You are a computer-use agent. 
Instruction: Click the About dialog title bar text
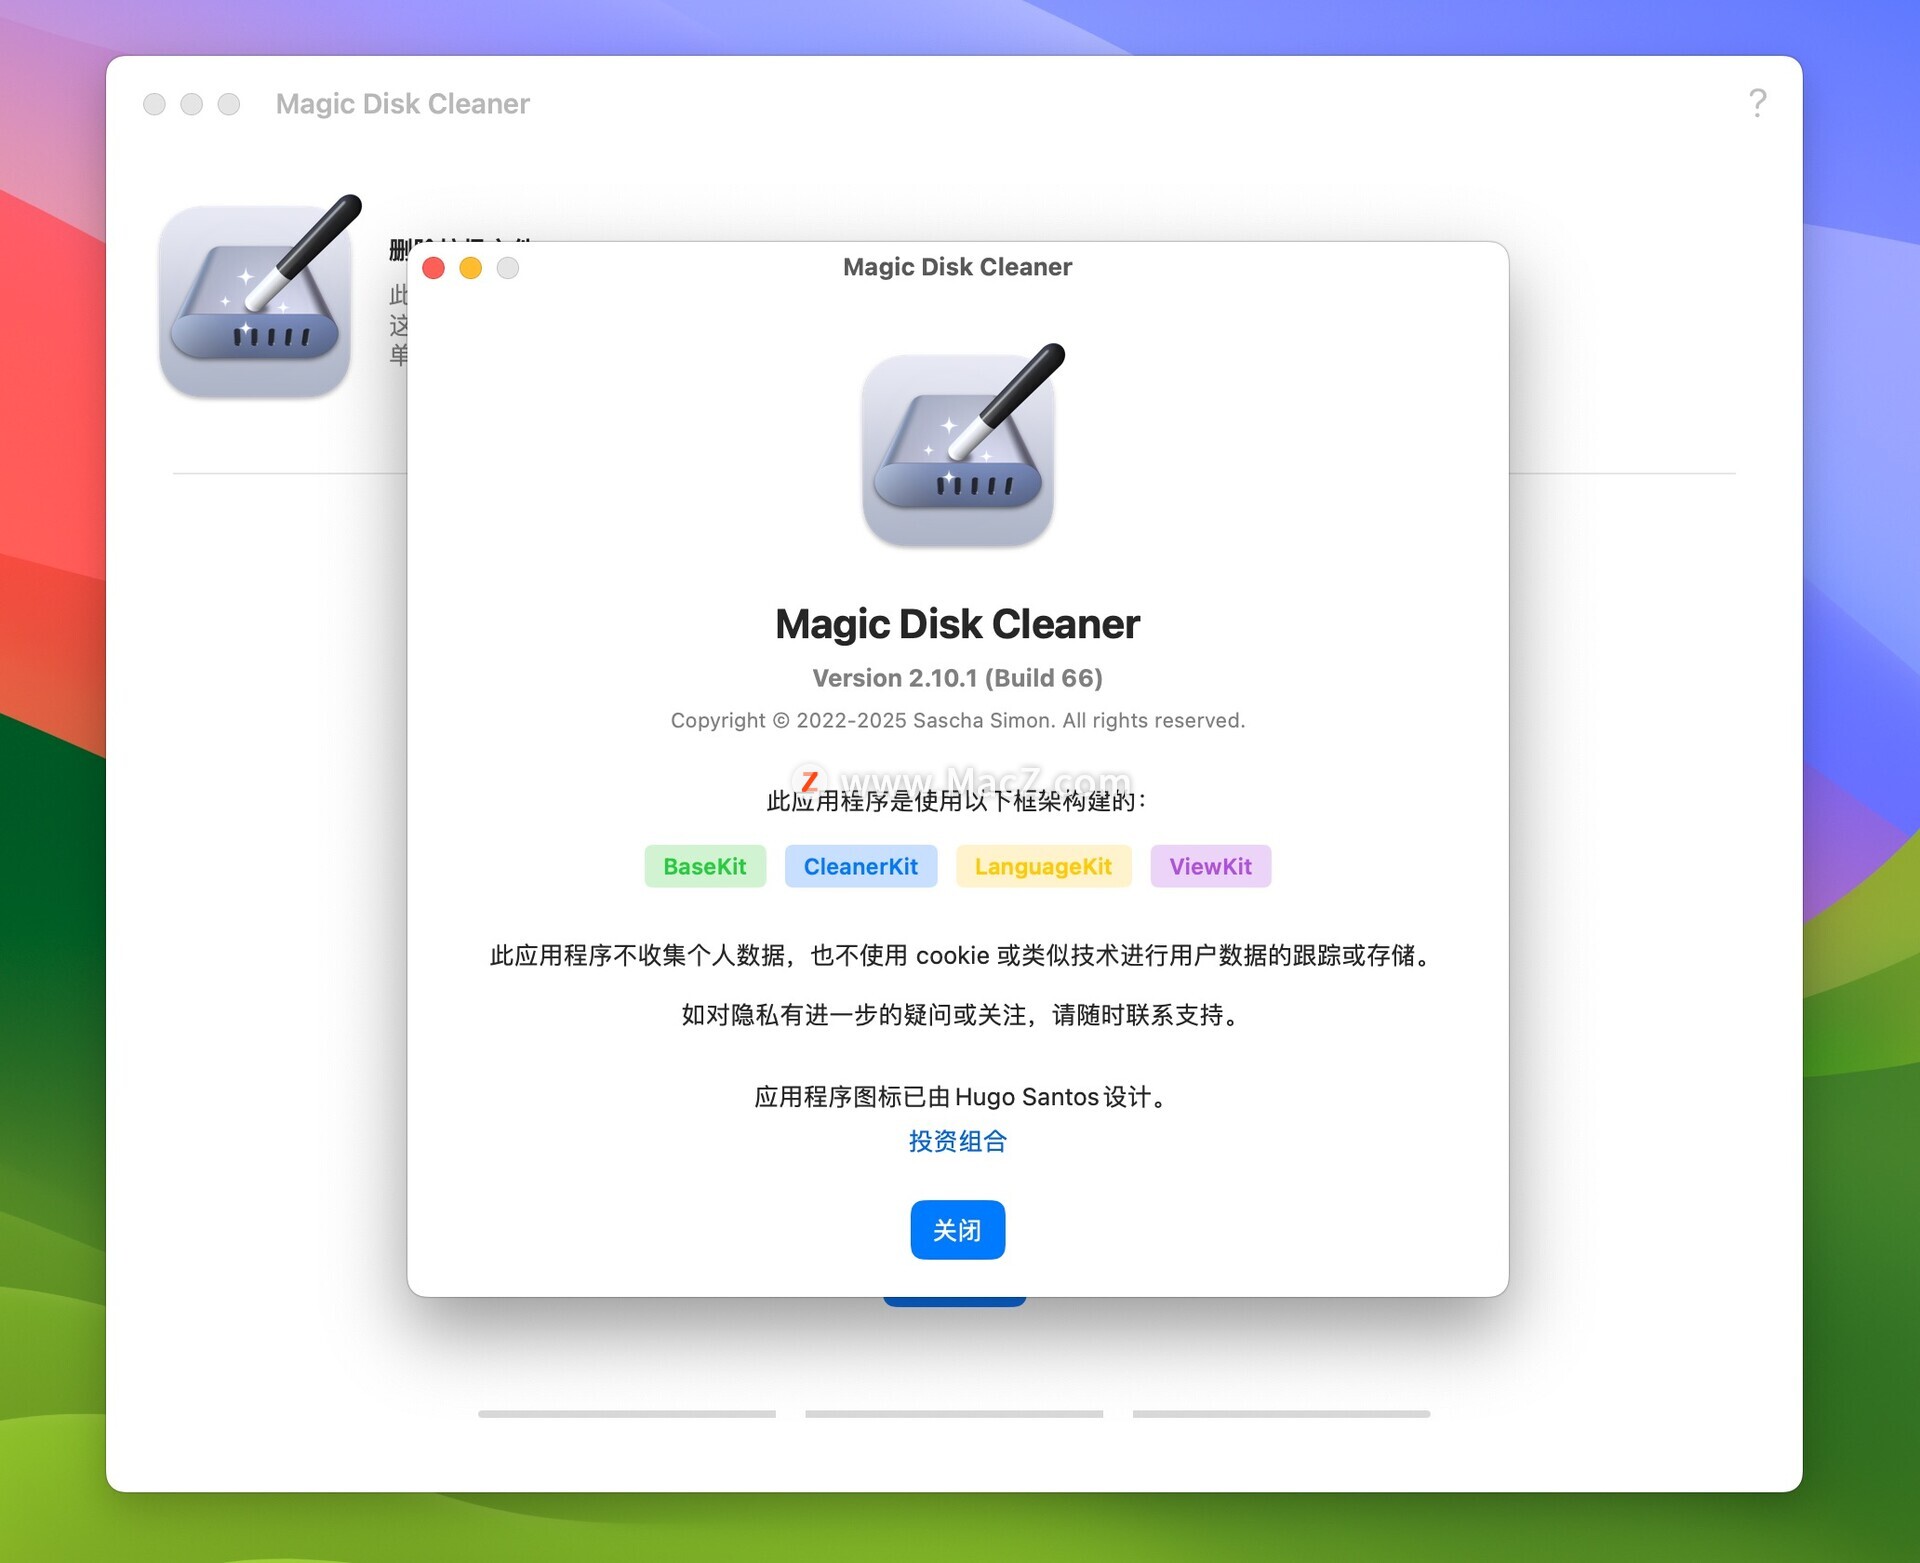point(957,267)
